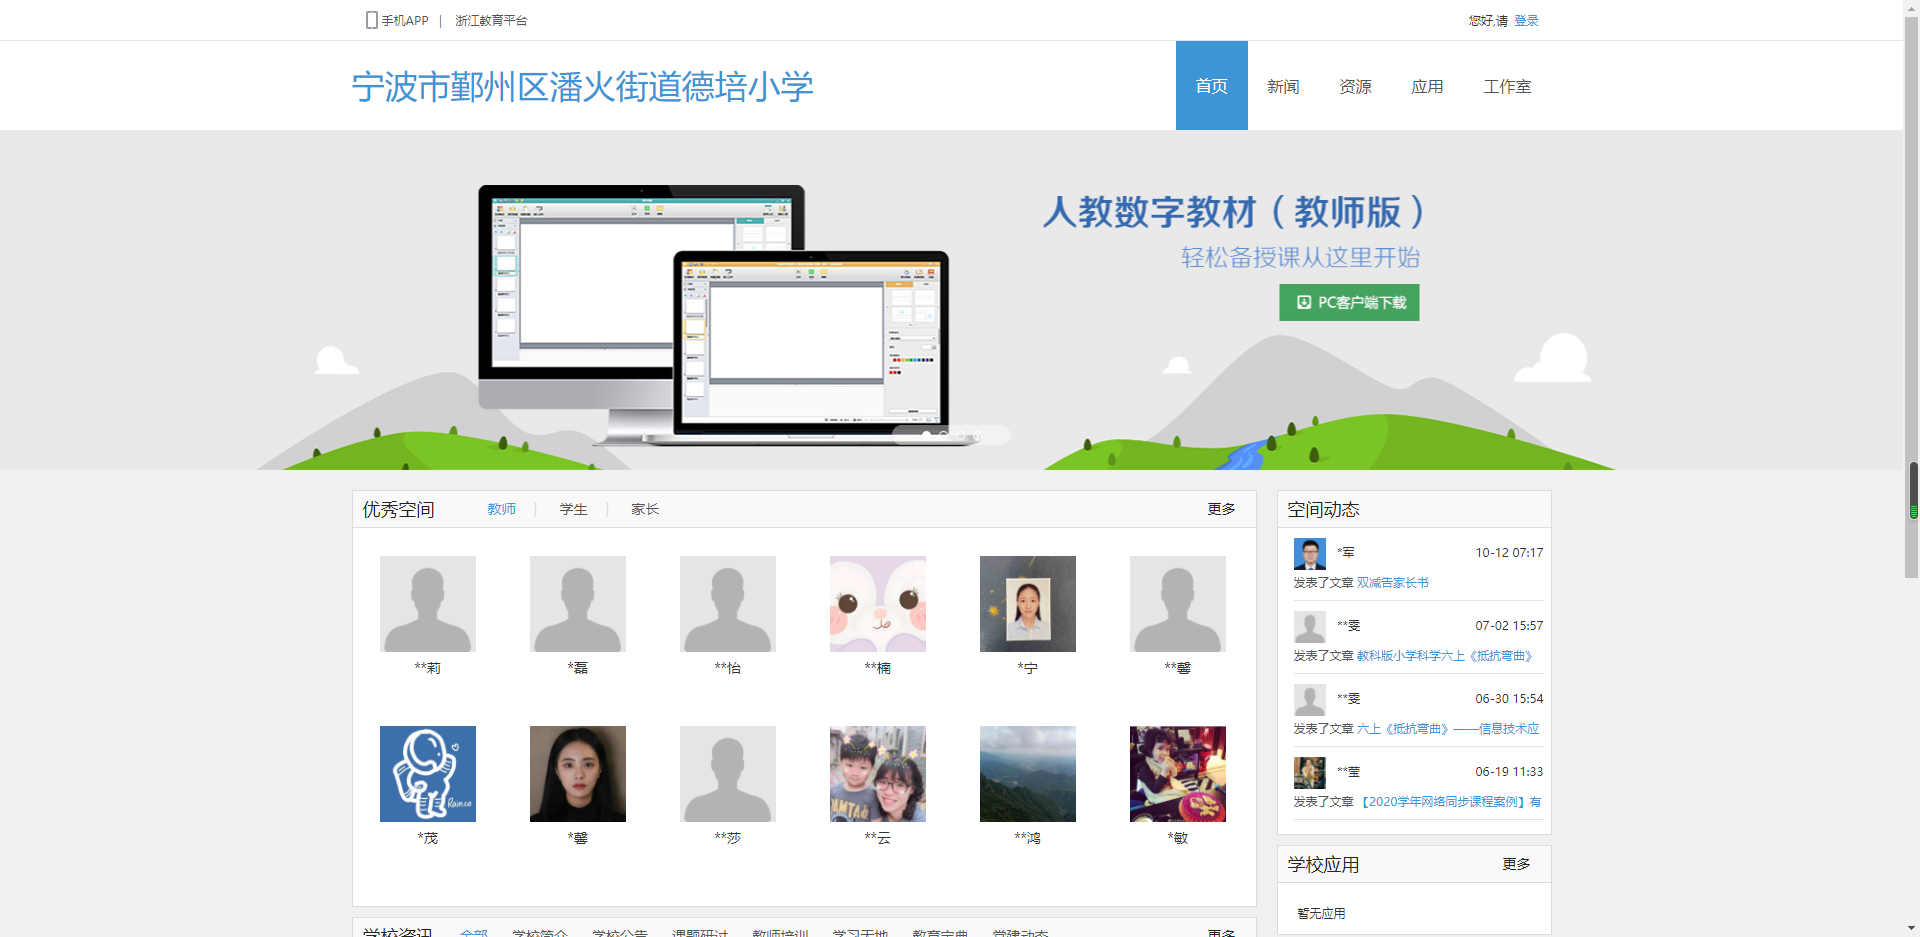
Task: Click the timestamp 06-19 11:33
Action: tap(1509, 771)
